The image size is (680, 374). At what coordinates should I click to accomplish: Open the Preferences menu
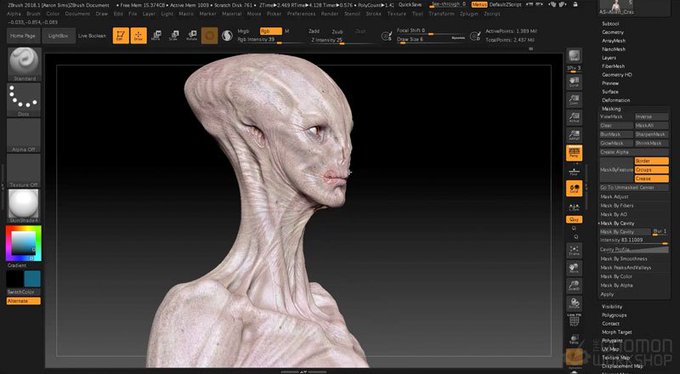point(301,14)
